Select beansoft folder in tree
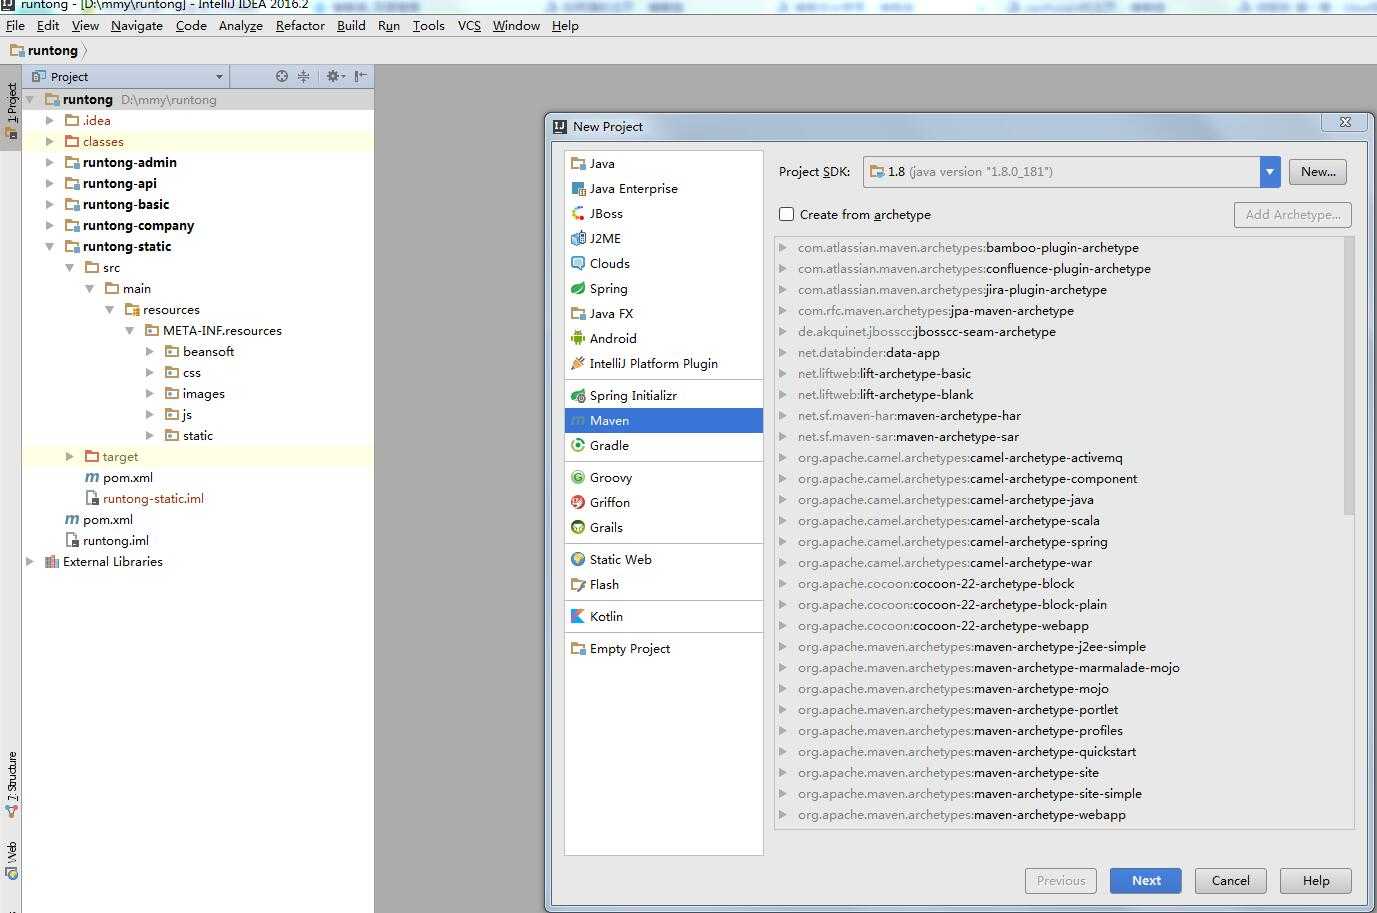The height and width of the screenshot is (913, 1377). point(208,351)
